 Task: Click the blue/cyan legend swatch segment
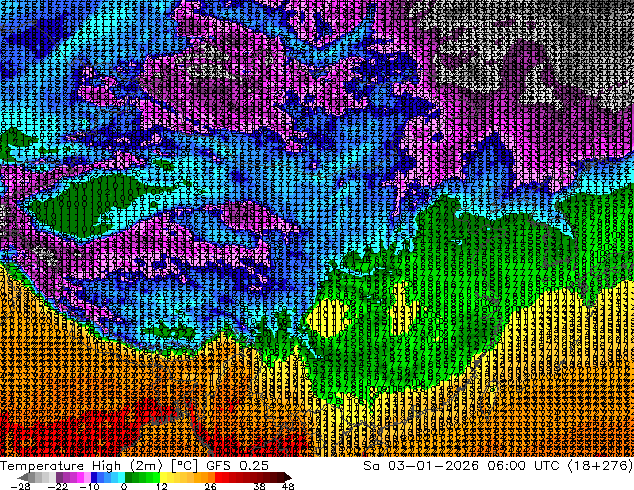click(x=108, y=477)
